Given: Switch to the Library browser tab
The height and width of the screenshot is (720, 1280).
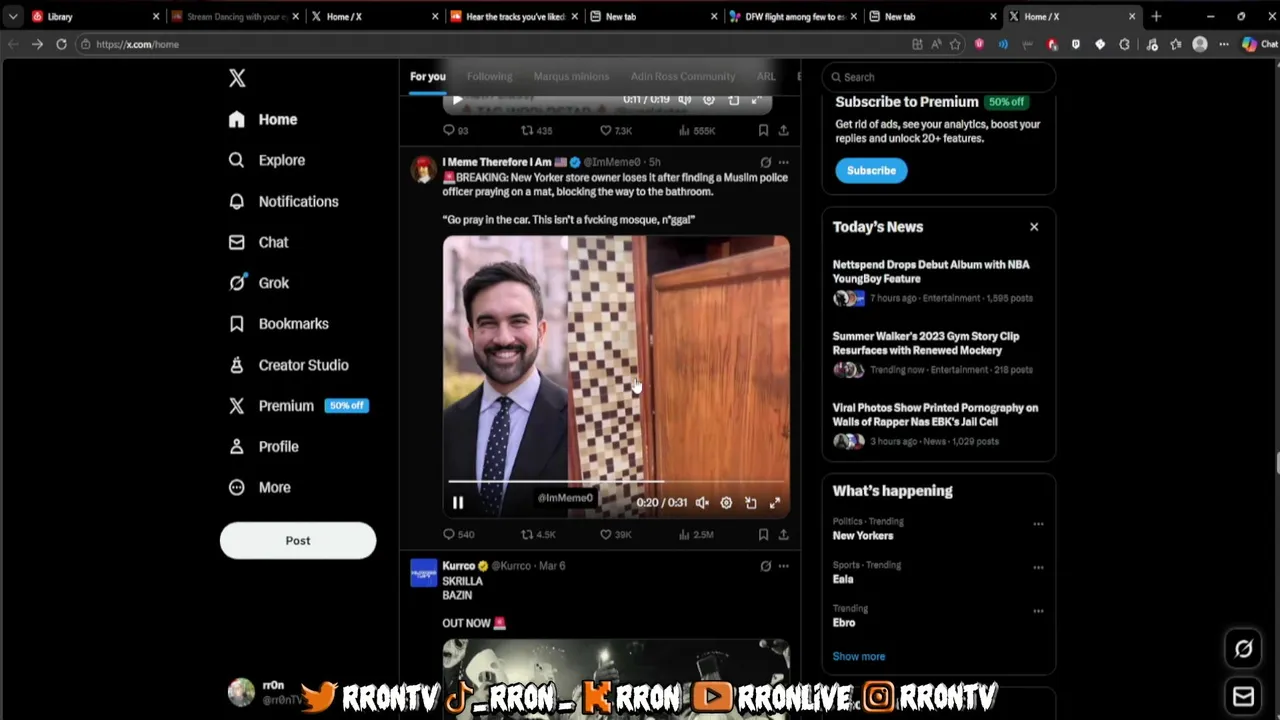Looking at the screenshot, I should coord(95,16).
